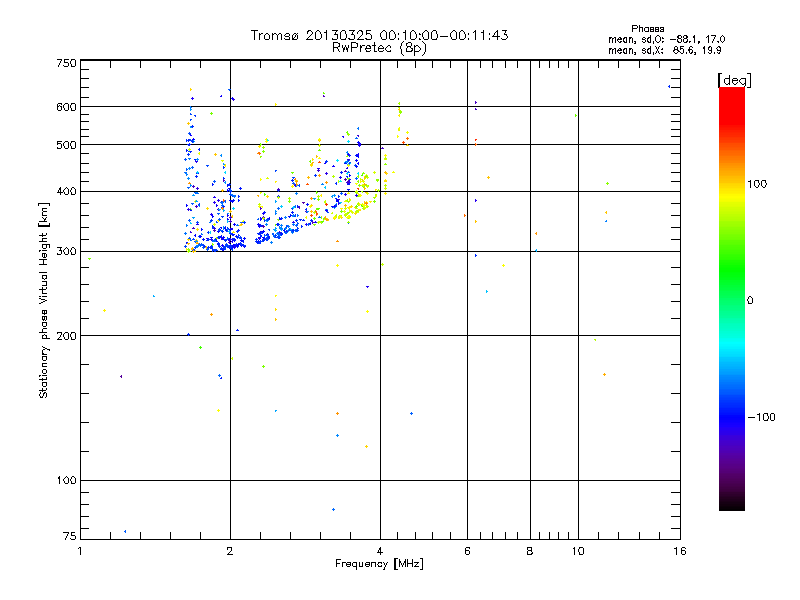Screen dimensions: 800x600
Task: Click the height axis tick "750"
Action: coord(67,63)
